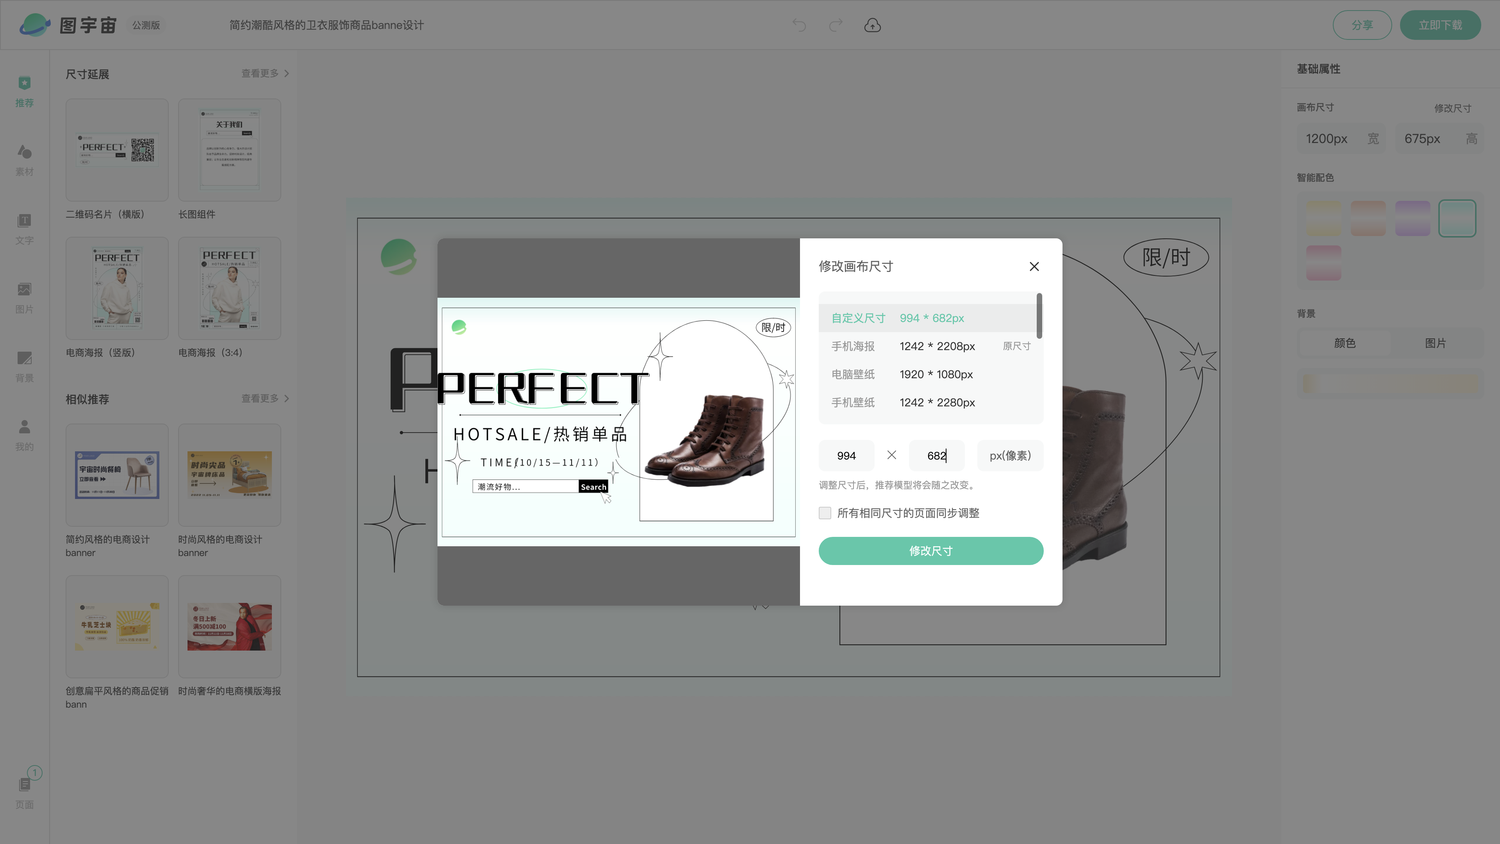1500x844 pixels.
Task: Open the 图片 sidebar panel
Action: tap(25, 298)
